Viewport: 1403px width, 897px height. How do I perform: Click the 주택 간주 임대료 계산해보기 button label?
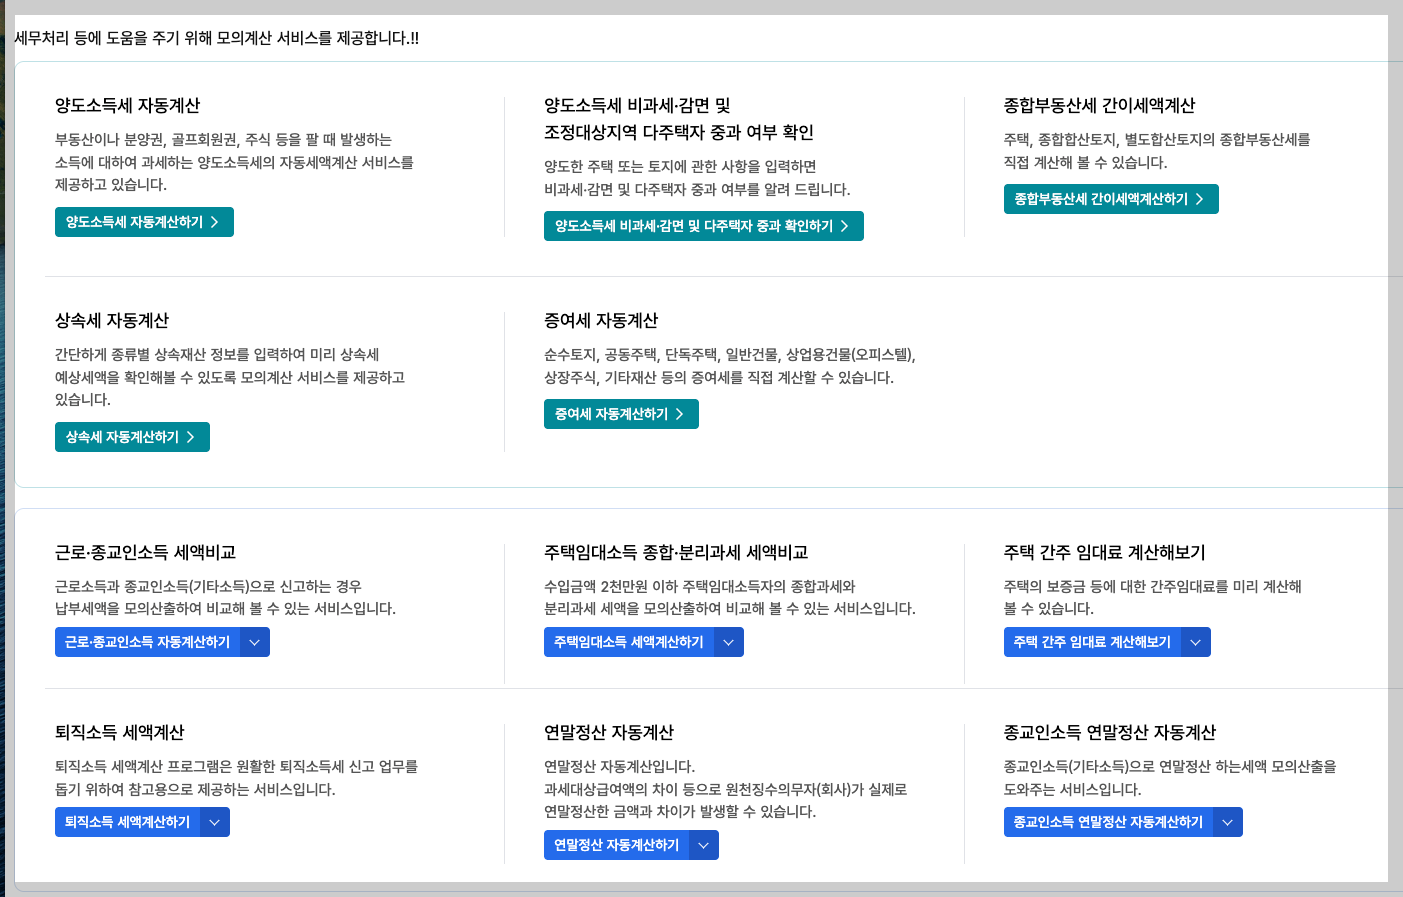(1094, 641)
